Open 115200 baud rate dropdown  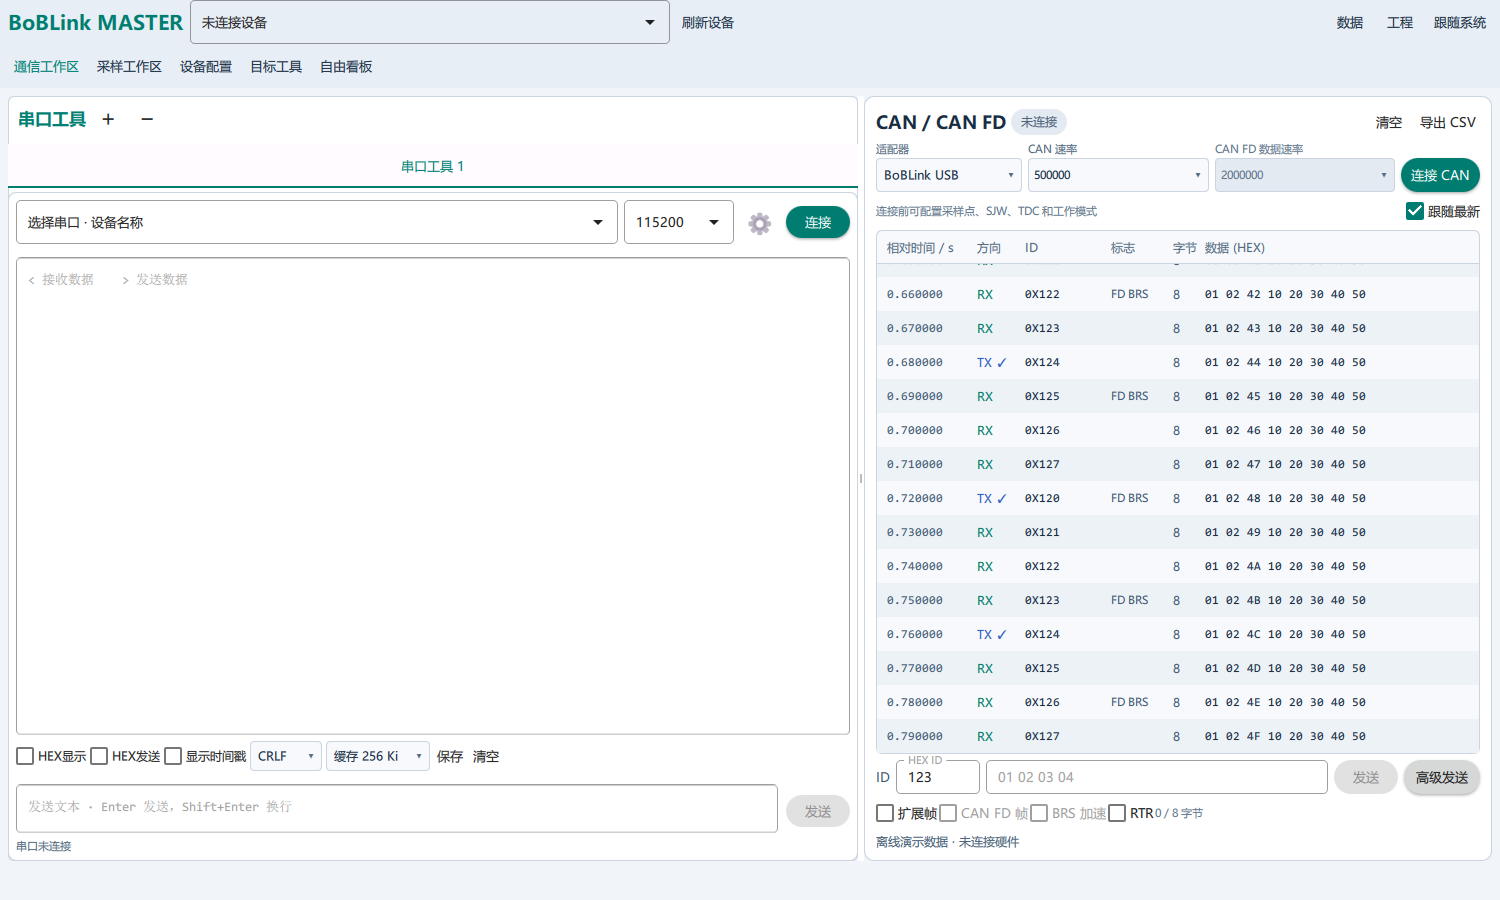679,222
